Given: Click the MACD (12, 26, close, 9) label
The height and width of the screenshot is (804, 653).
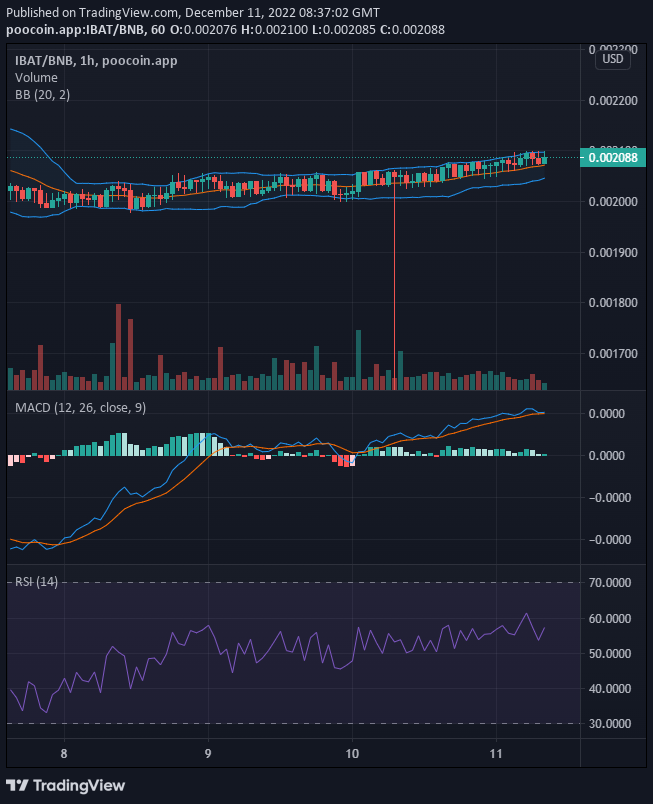Looking at the screenshot, I should pos(80,408).
